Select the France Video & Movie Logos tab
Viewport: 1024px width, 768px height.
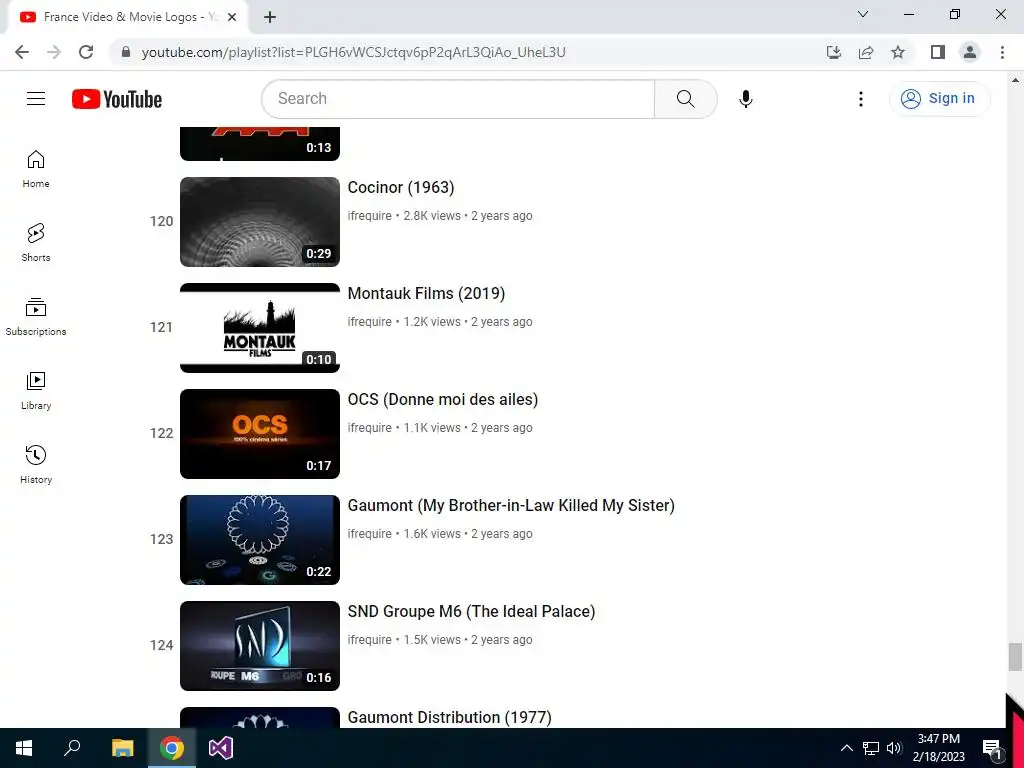pos(127,17)
